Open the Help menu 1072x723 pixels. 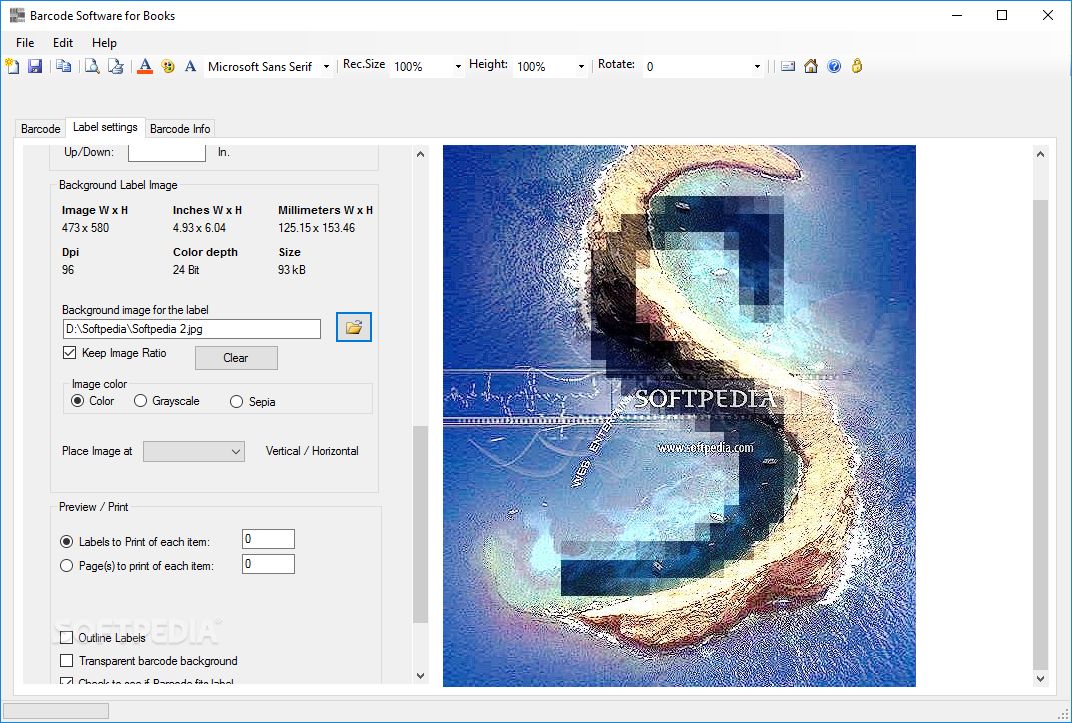(104, 42)
